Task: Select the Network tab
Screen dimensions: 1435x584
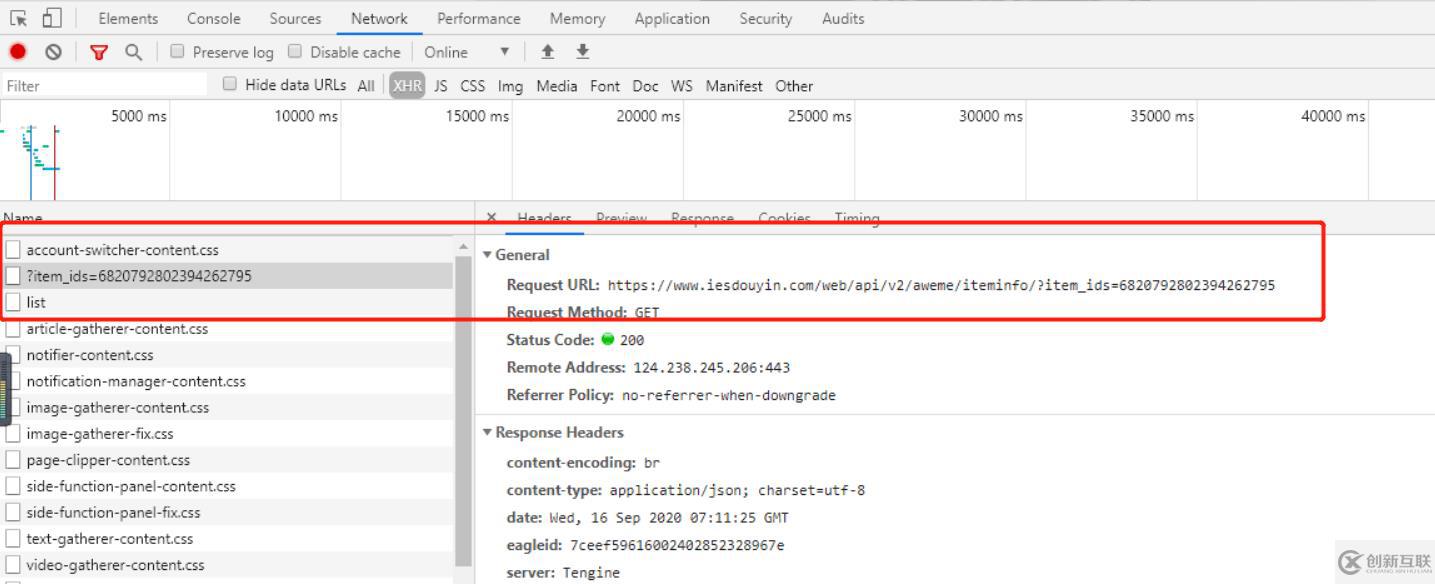Action: pos(379,18)
